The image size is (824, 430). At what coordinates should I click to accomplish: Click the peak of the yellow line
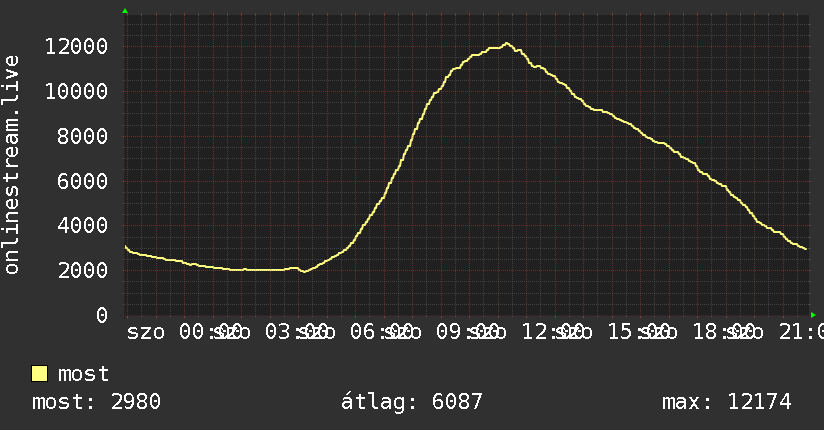tap(507, 44)
